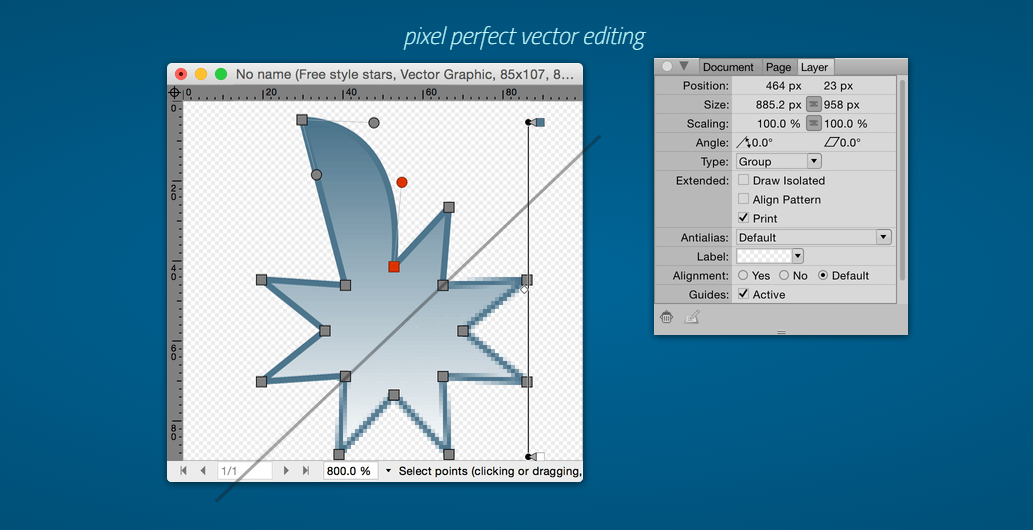
Task: Close the properties panel with gray circle
Action: 667,66
